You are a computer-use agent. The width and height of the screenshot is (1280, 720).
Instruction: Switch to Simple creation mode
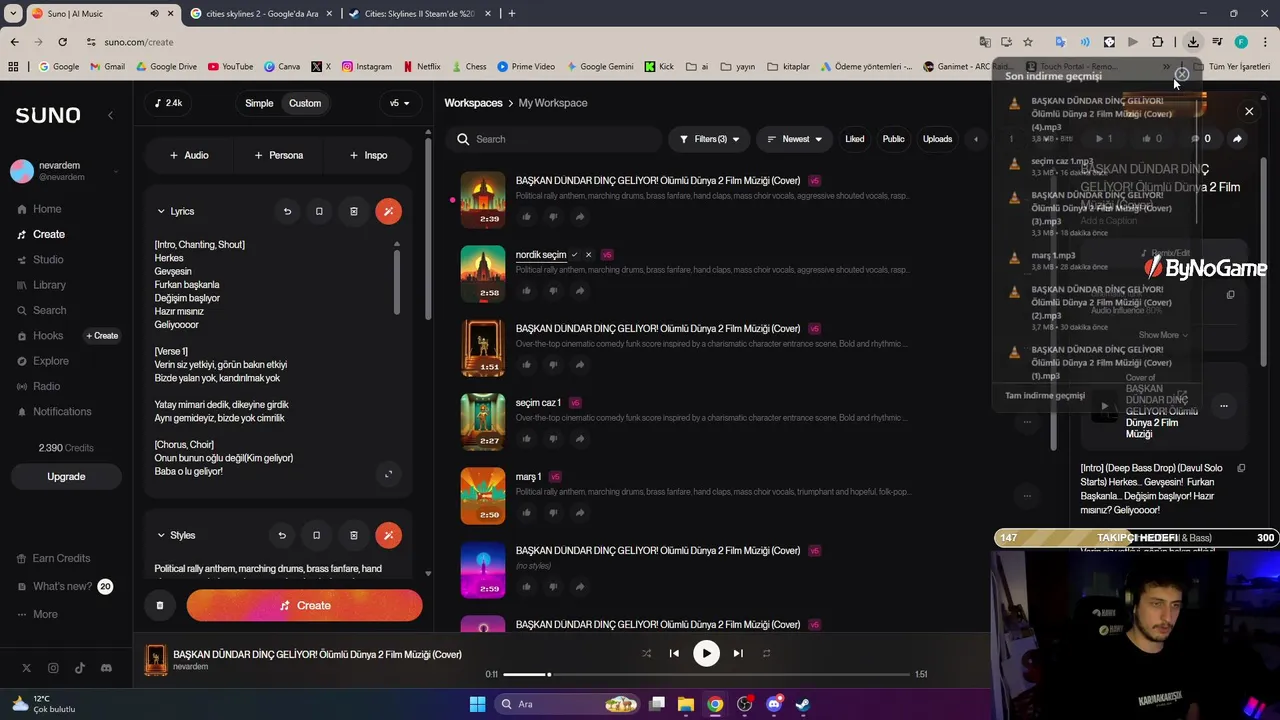click(259, 103)
